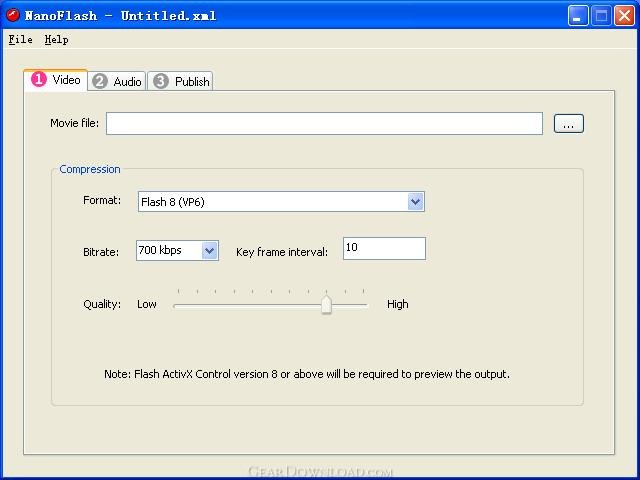Screen dimensions: 640x480
Task: Click the Quality slider track near Low
Action: [x=185, y=304]
